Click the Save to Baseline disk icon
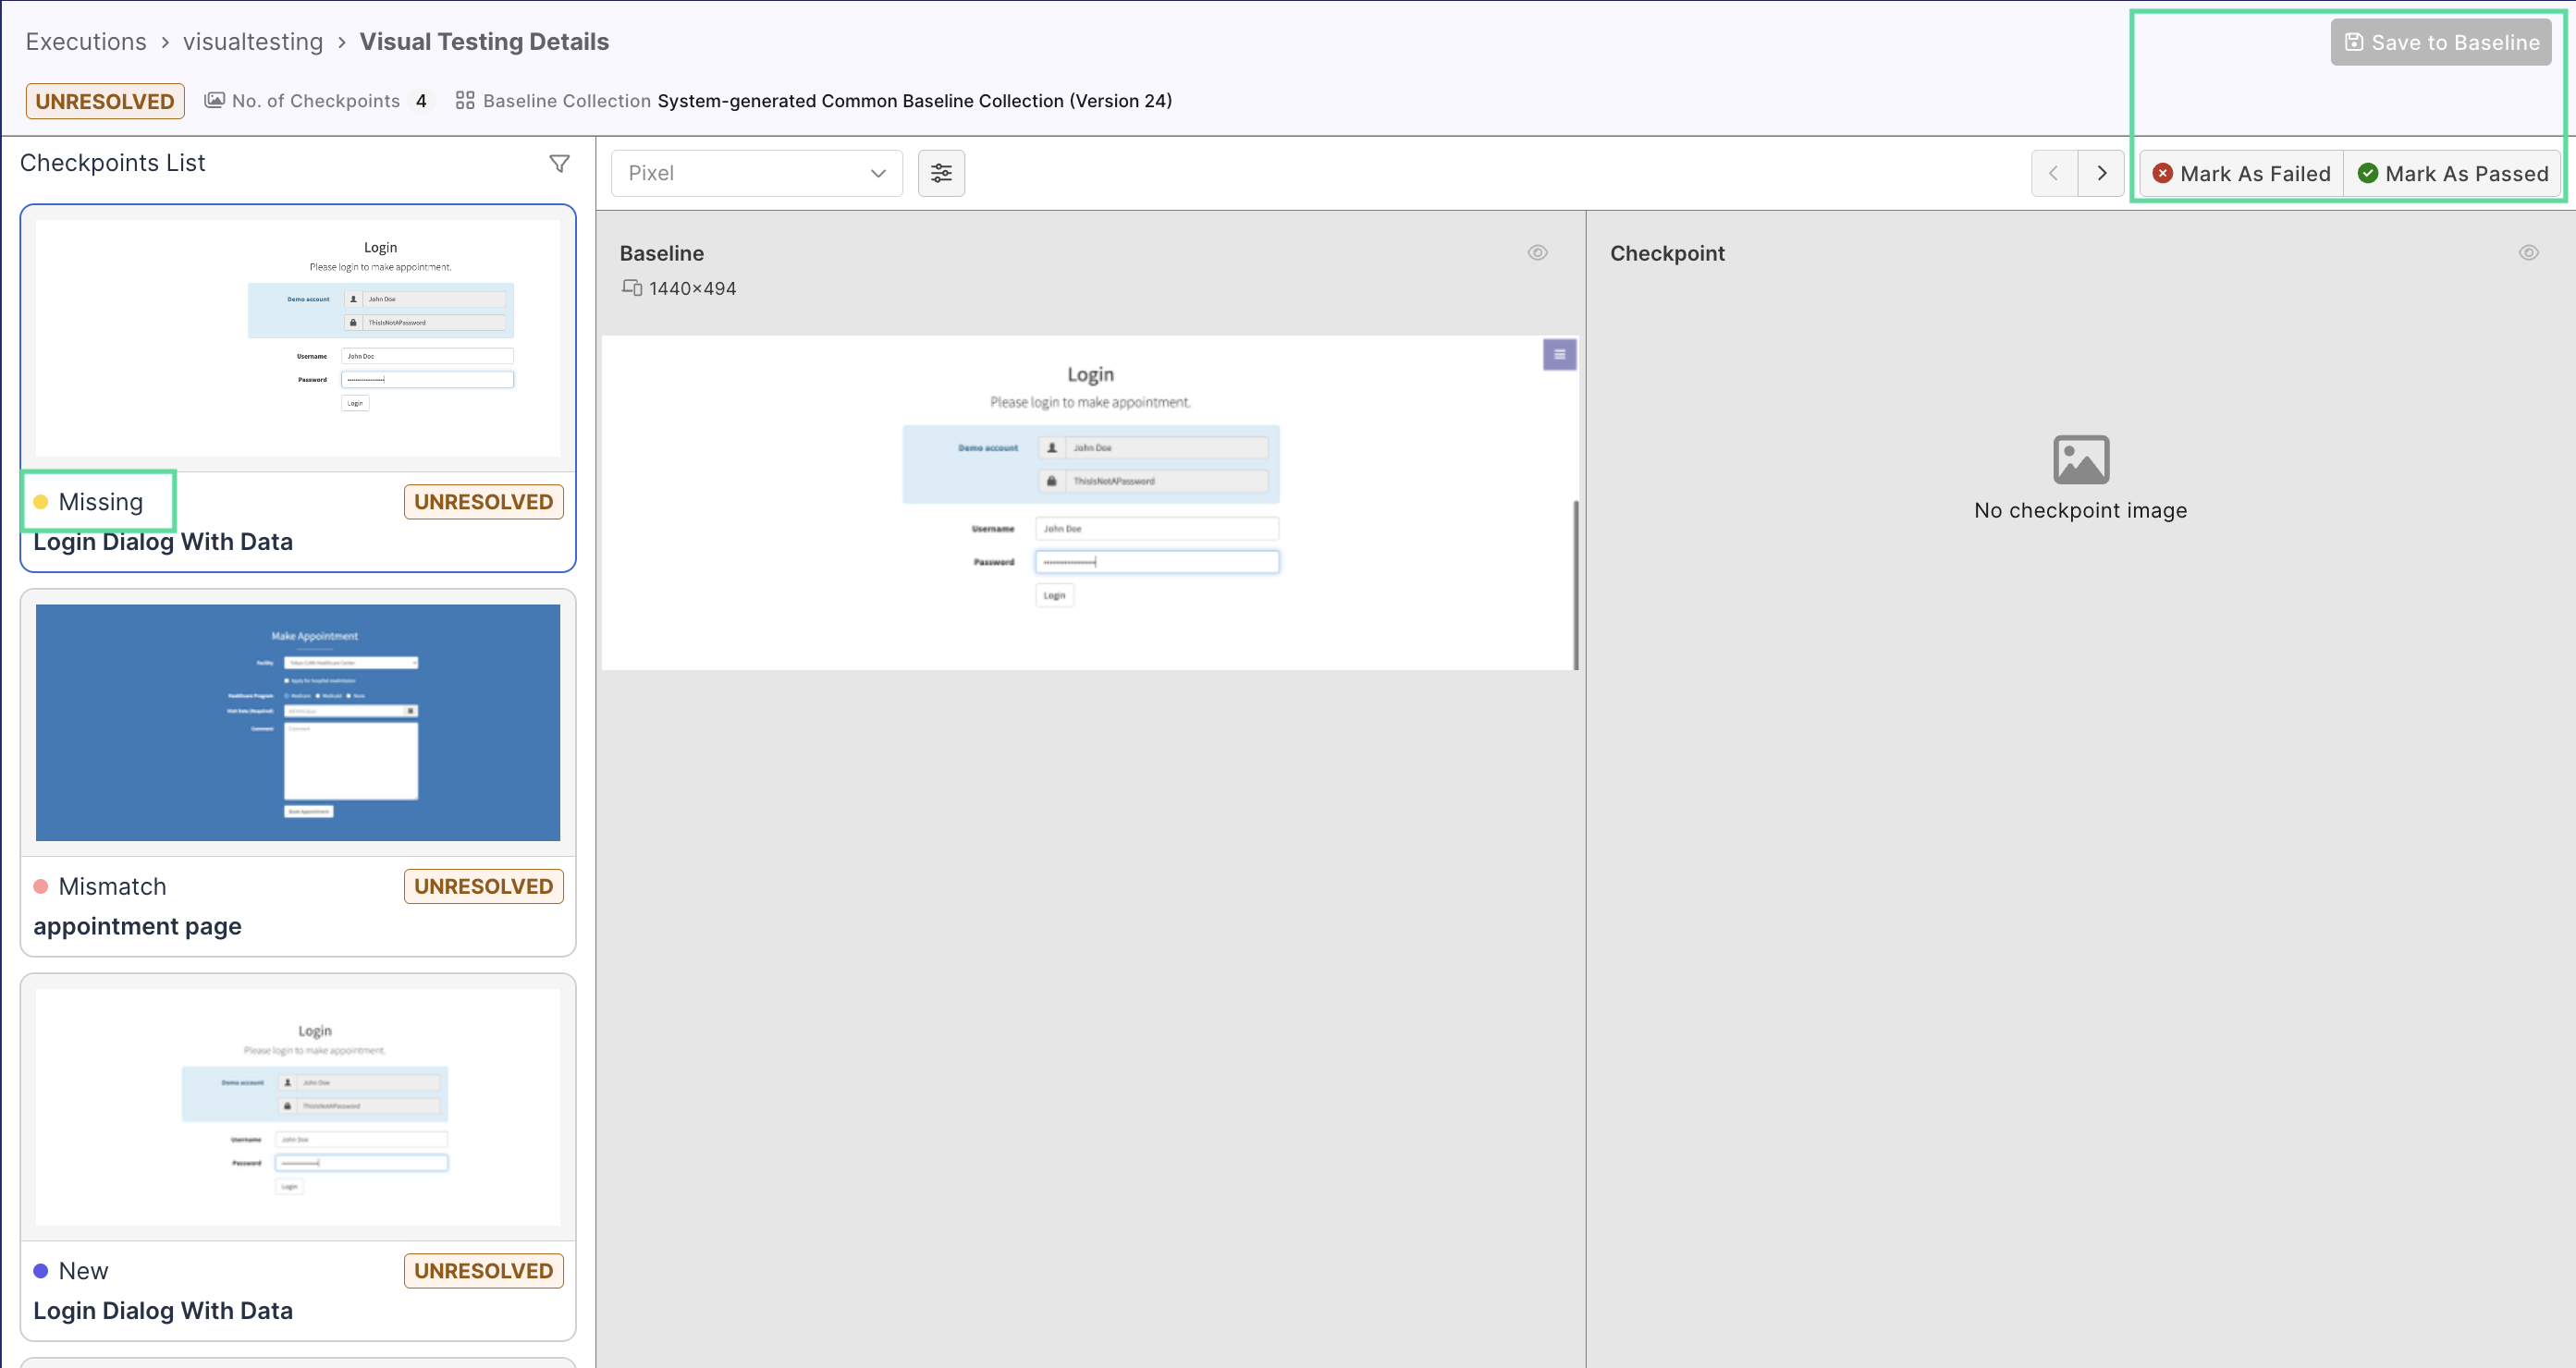This screenshot has height=1368, width=2576. [2354, 42]
